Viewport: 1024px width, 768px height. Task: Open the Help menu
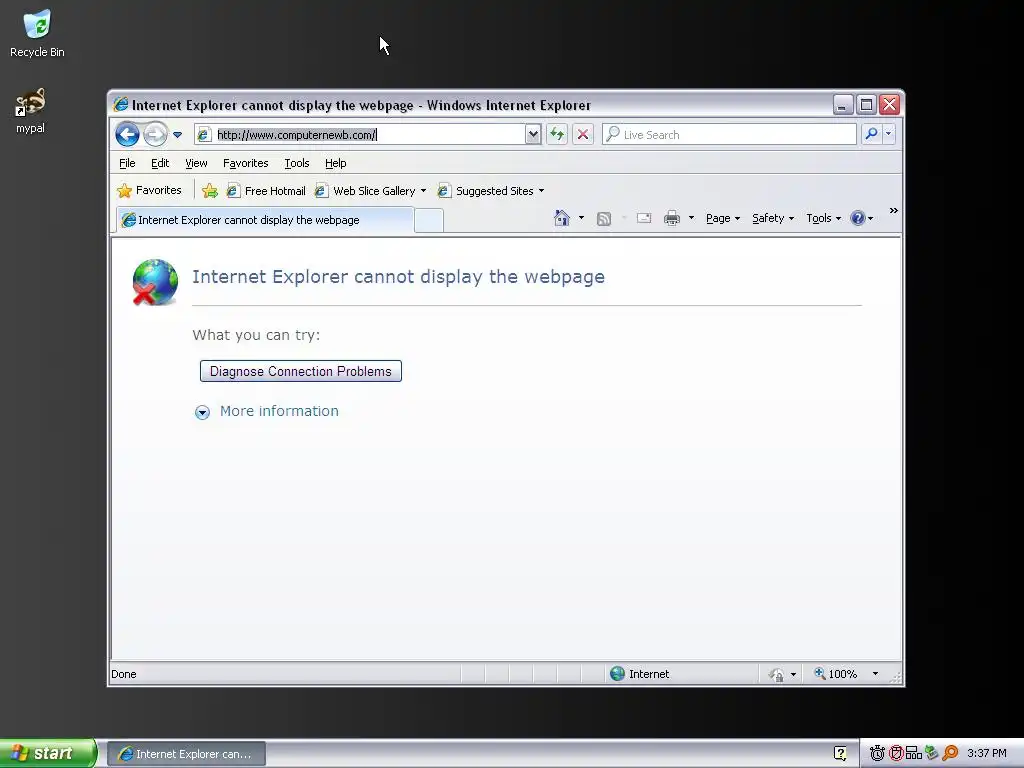pos(336,163)
